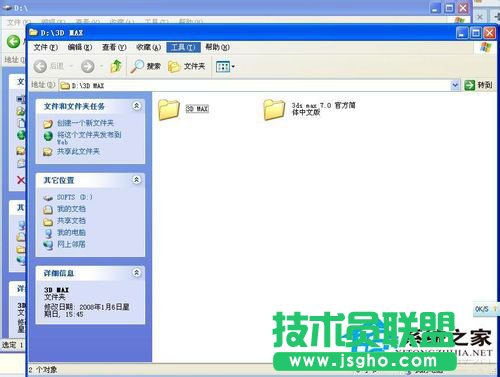Screen dimensions: 500x377
Task: Open the Search (搜索) pane
Action: (x=145, y=66)
